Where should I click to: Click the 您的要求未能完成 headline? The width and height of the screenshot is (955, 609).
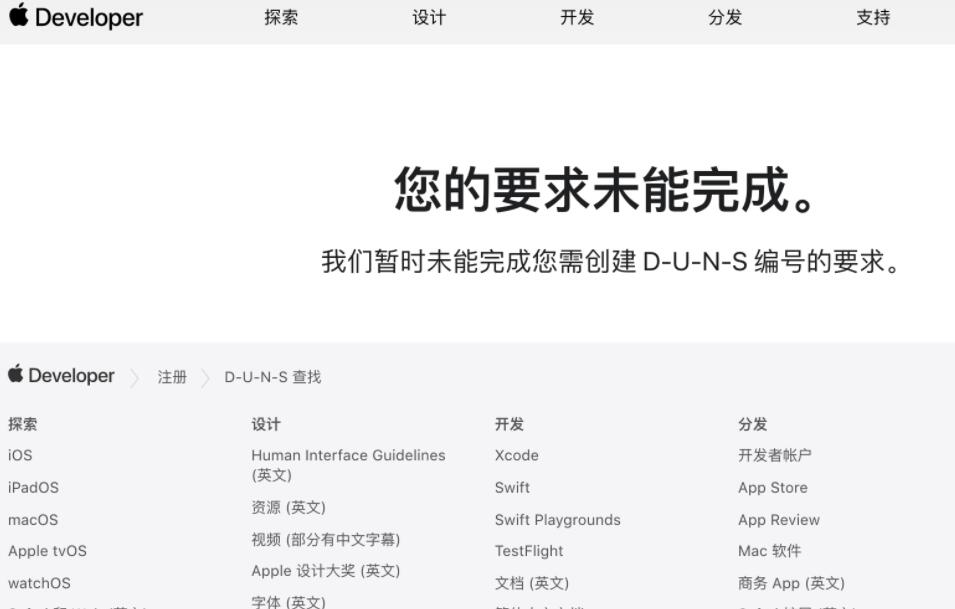[x=605, y=189]
